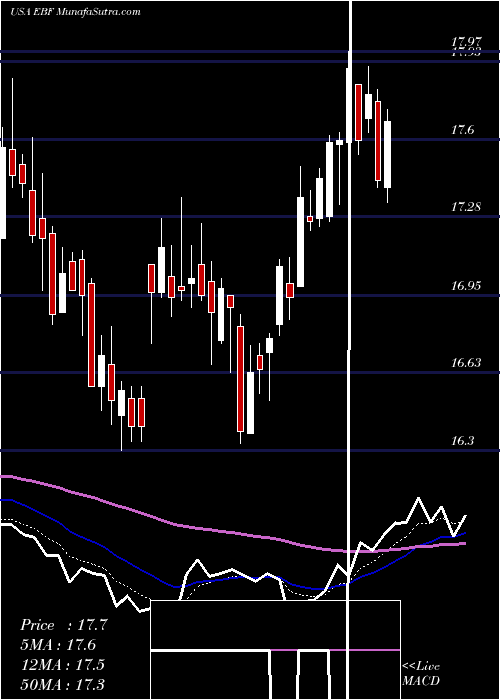This screenshot has height=700, width=500.
Task: Click the MACD histogram box
Action: (275, 650)
